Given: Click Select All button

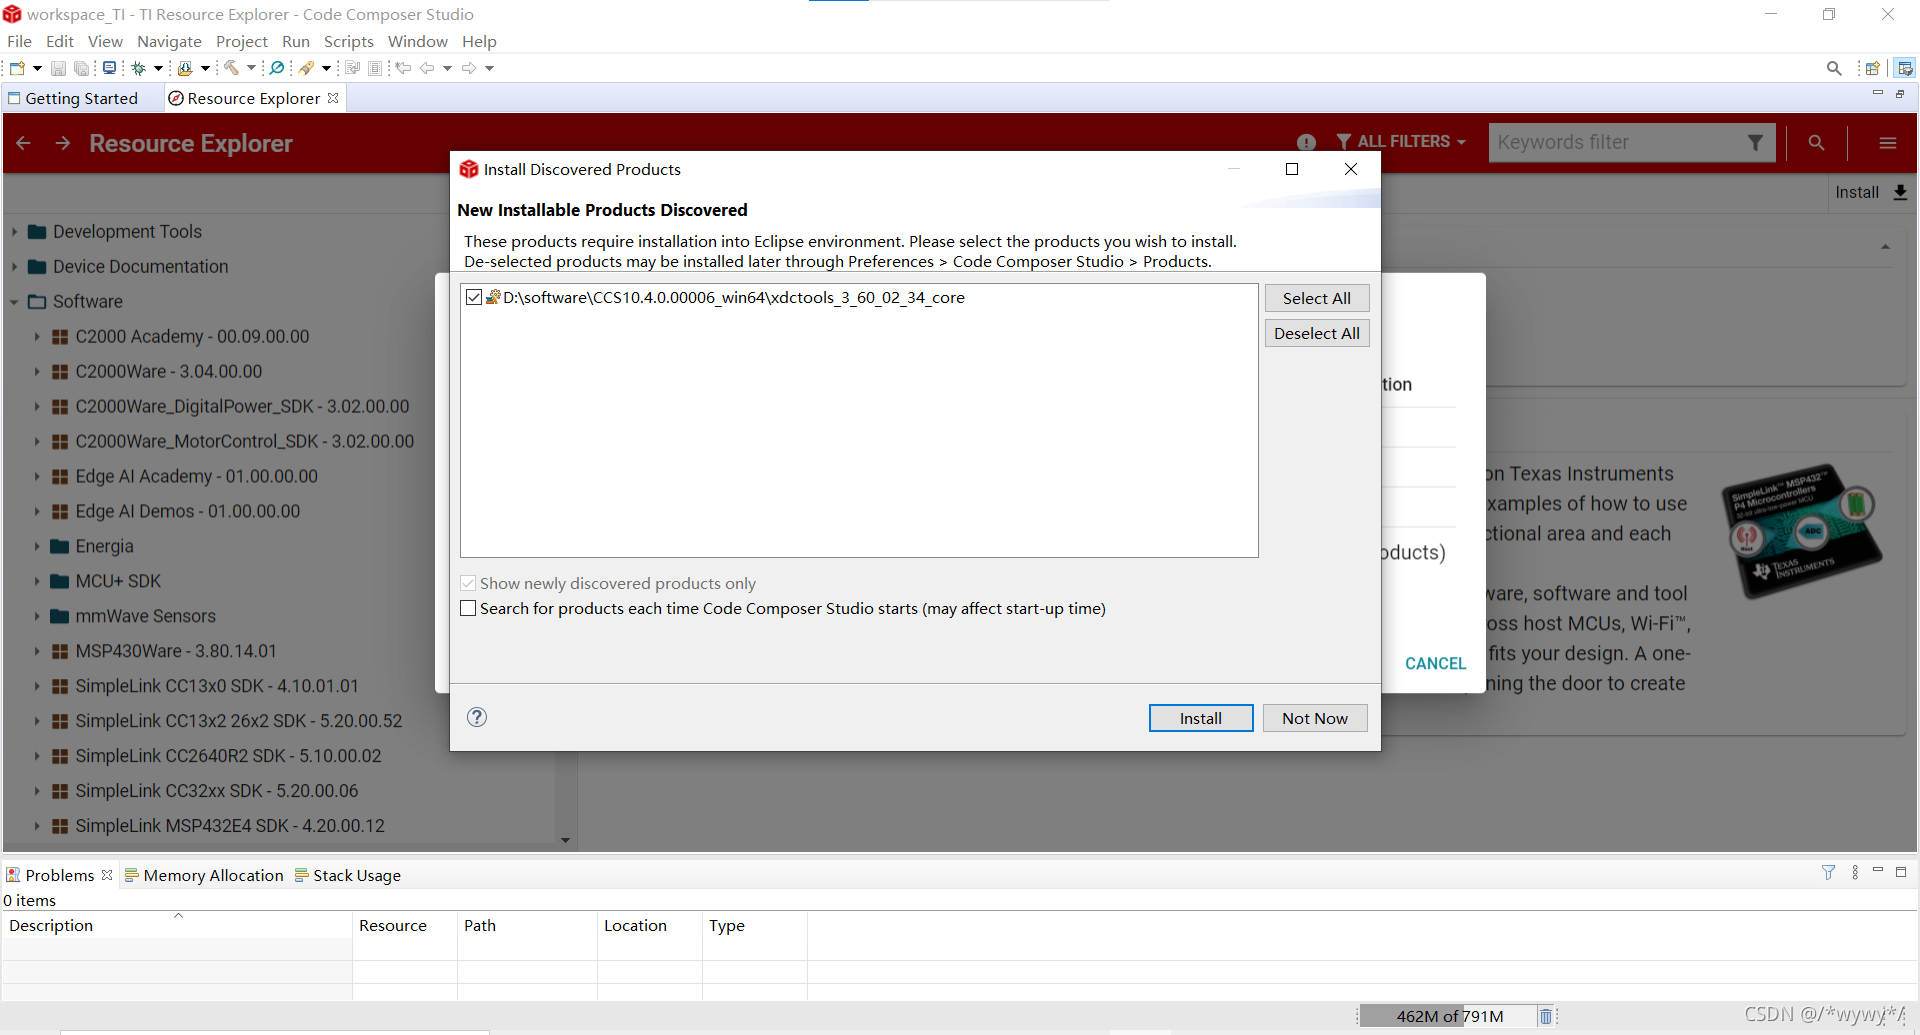Looking at the screenshot, I should pos(1316,298).
